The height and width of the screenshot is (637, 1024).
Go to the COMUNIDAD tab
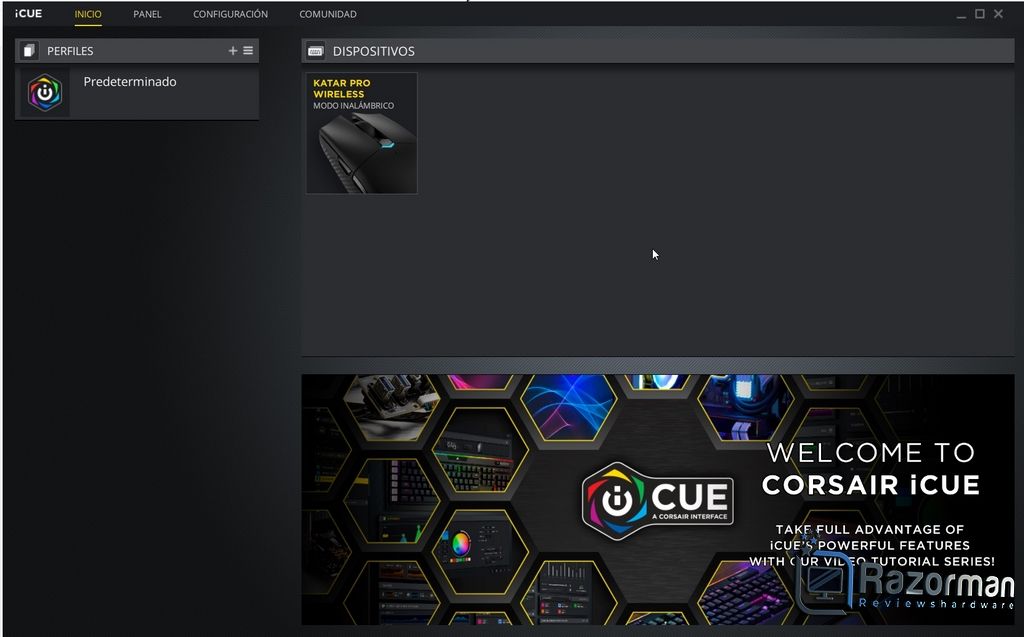click(328, 14)
